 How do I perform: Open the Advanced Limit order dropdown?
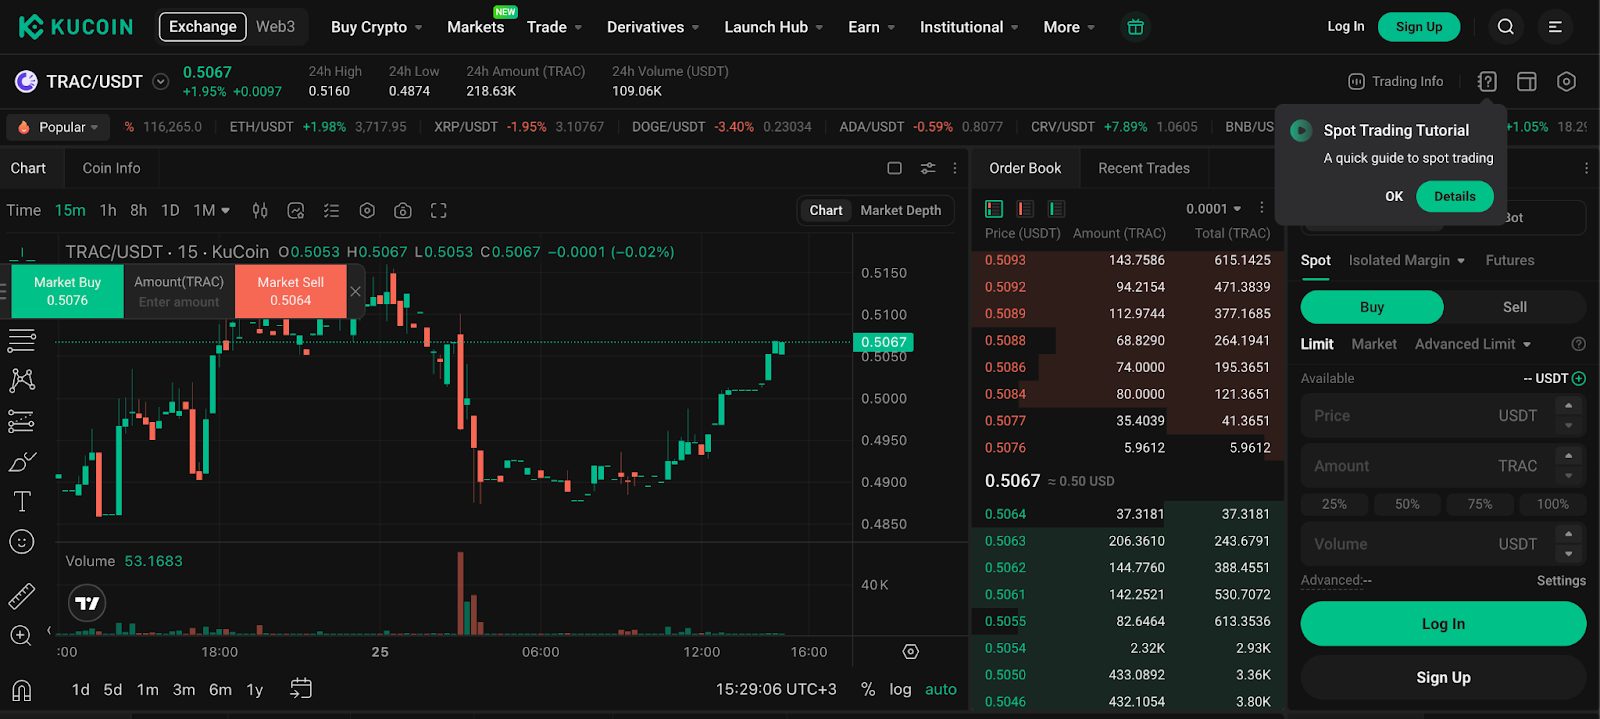(1473, 344)
